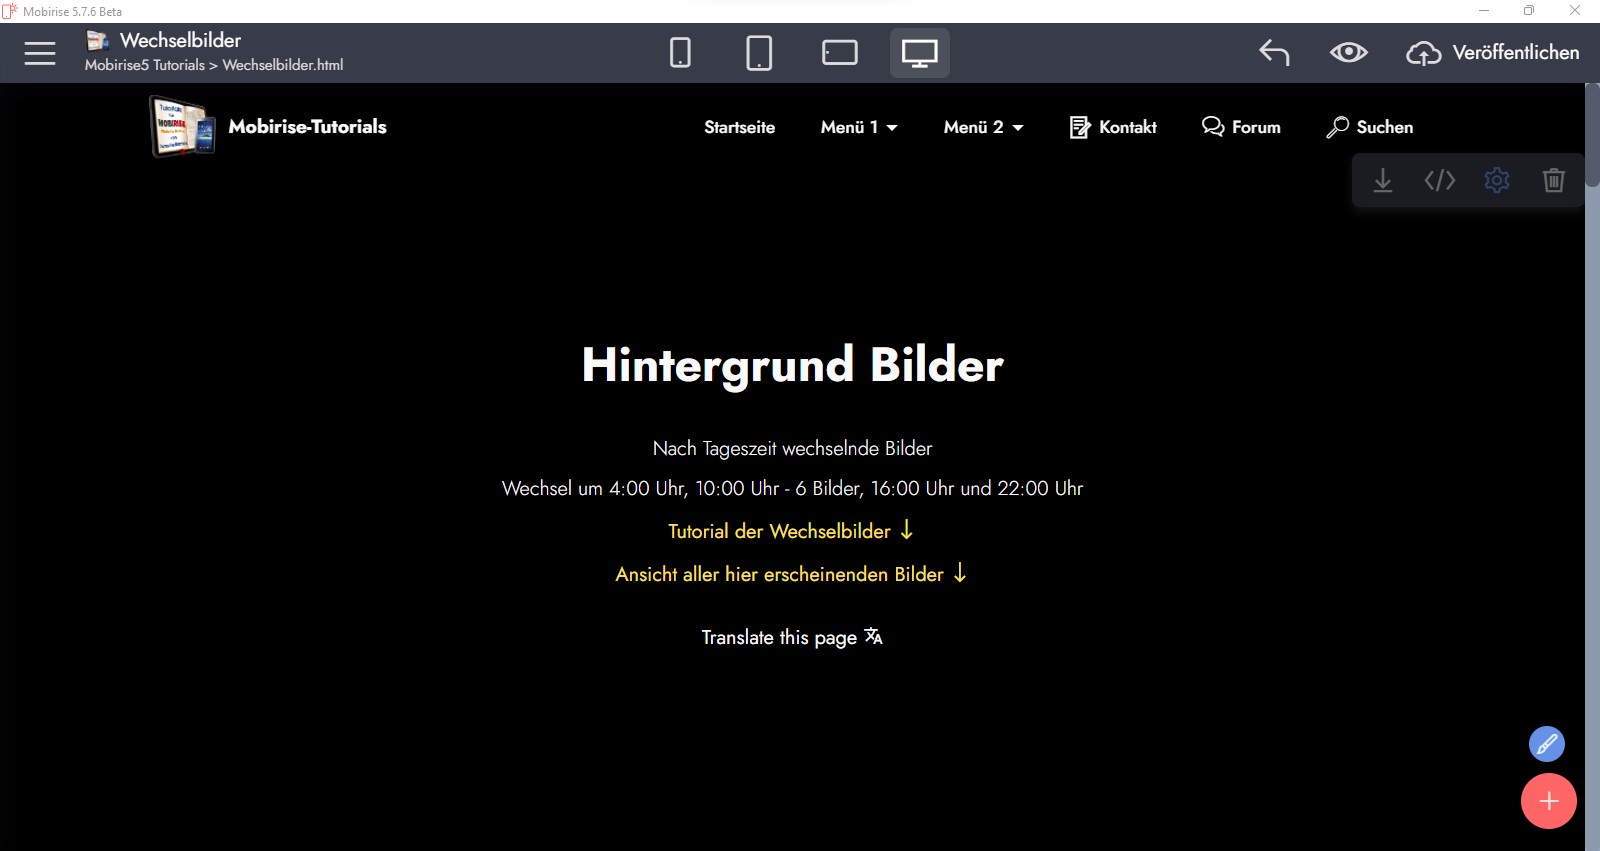Switch to tablet portrait view

759,53
